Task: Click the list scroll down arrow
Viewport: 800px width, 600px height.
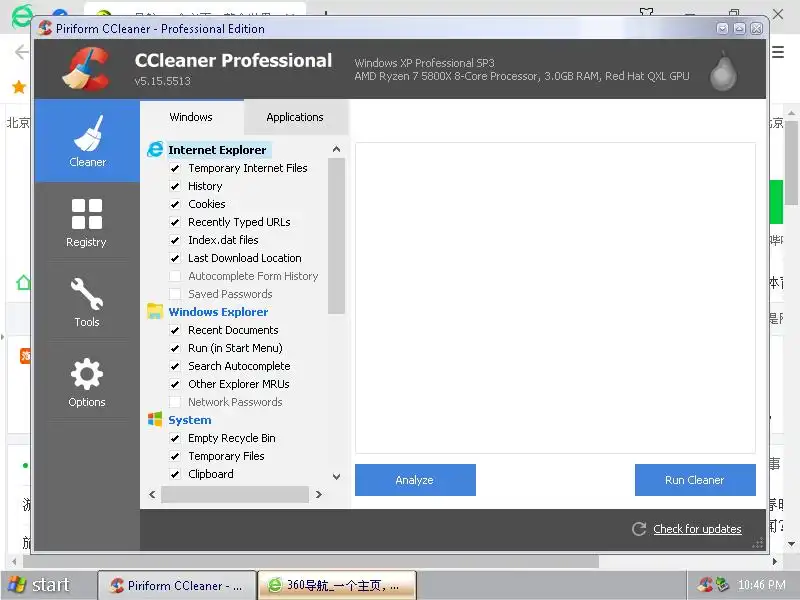Action: click(x=336, y=477)
